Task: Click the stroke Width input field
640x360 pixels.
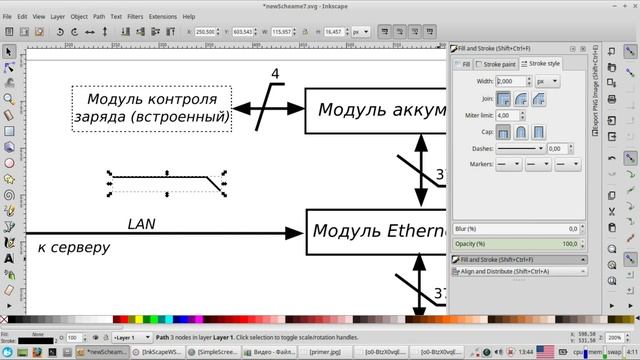Action: (x=510, y=81)
